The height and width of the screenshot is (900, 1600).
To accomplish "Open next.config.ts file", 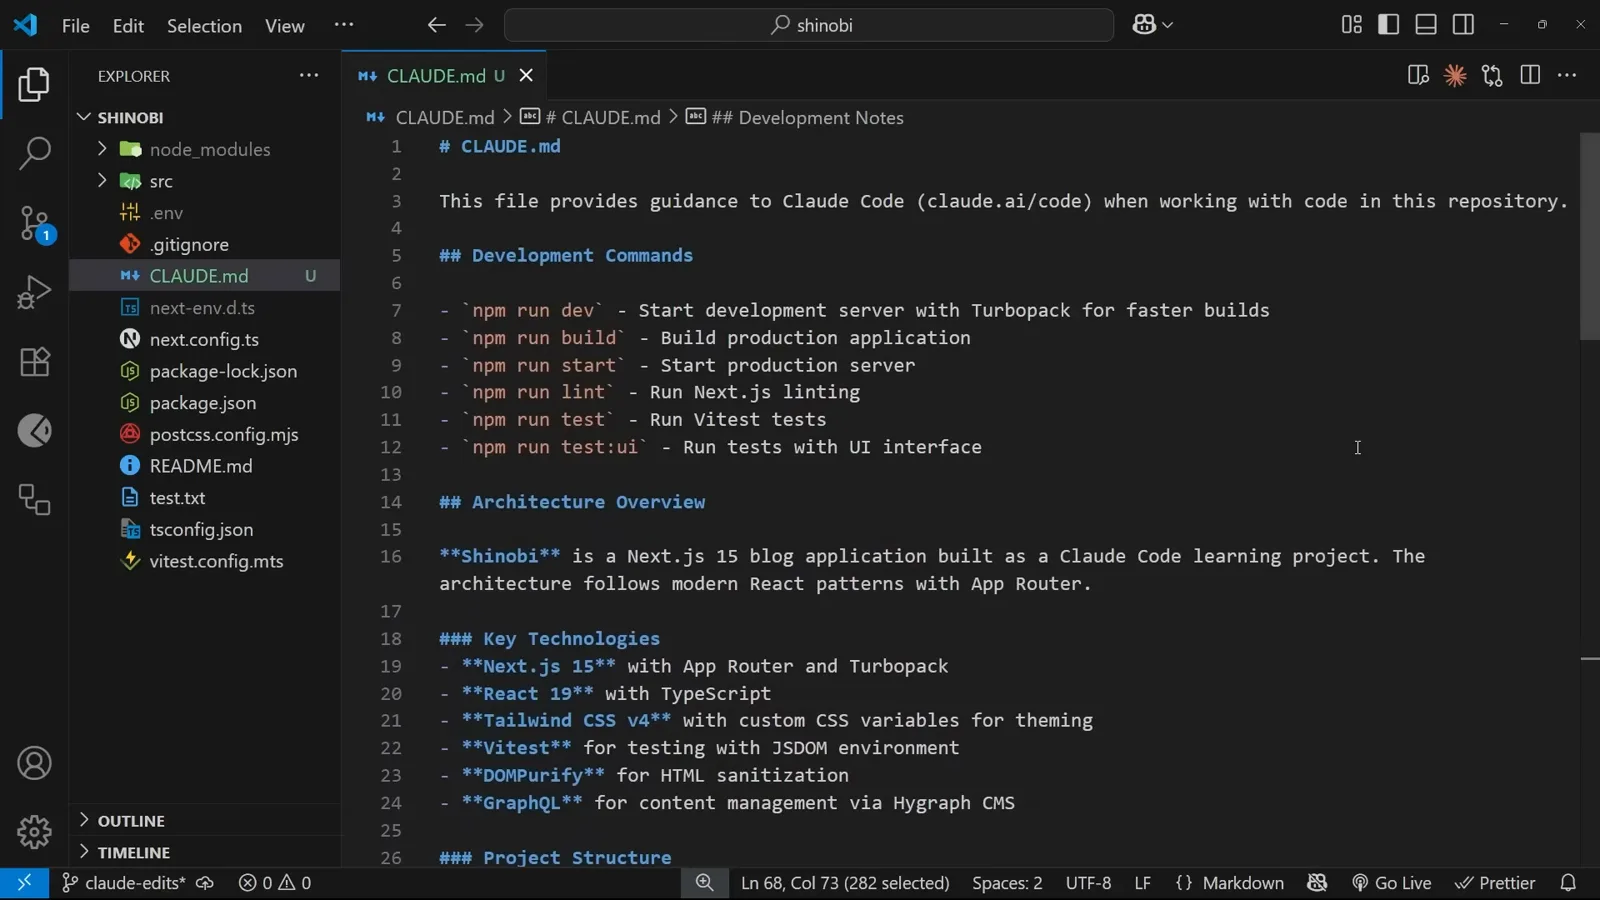I will pyautogui.click(x=205, y=339).
